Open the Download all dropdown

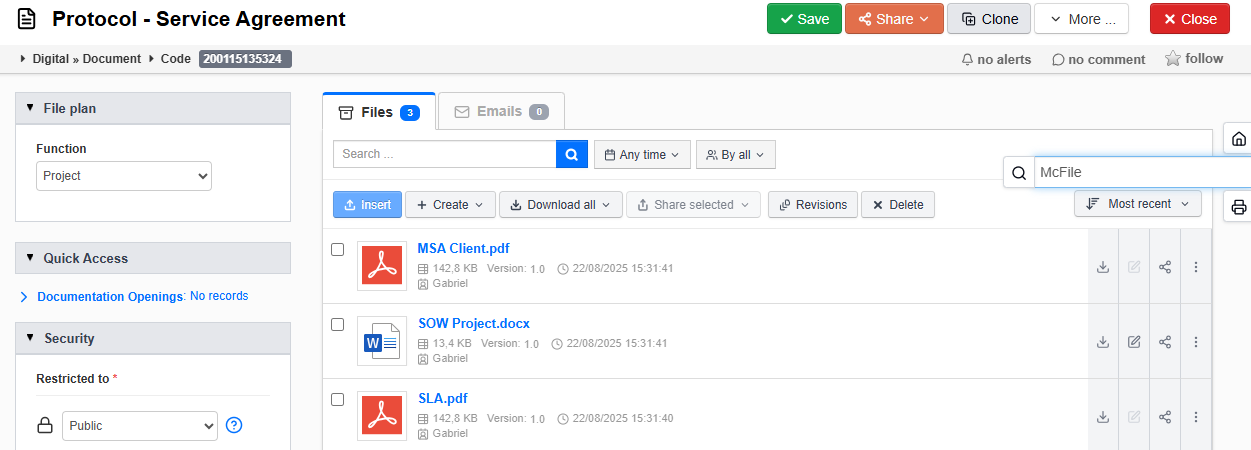[561, 204]
